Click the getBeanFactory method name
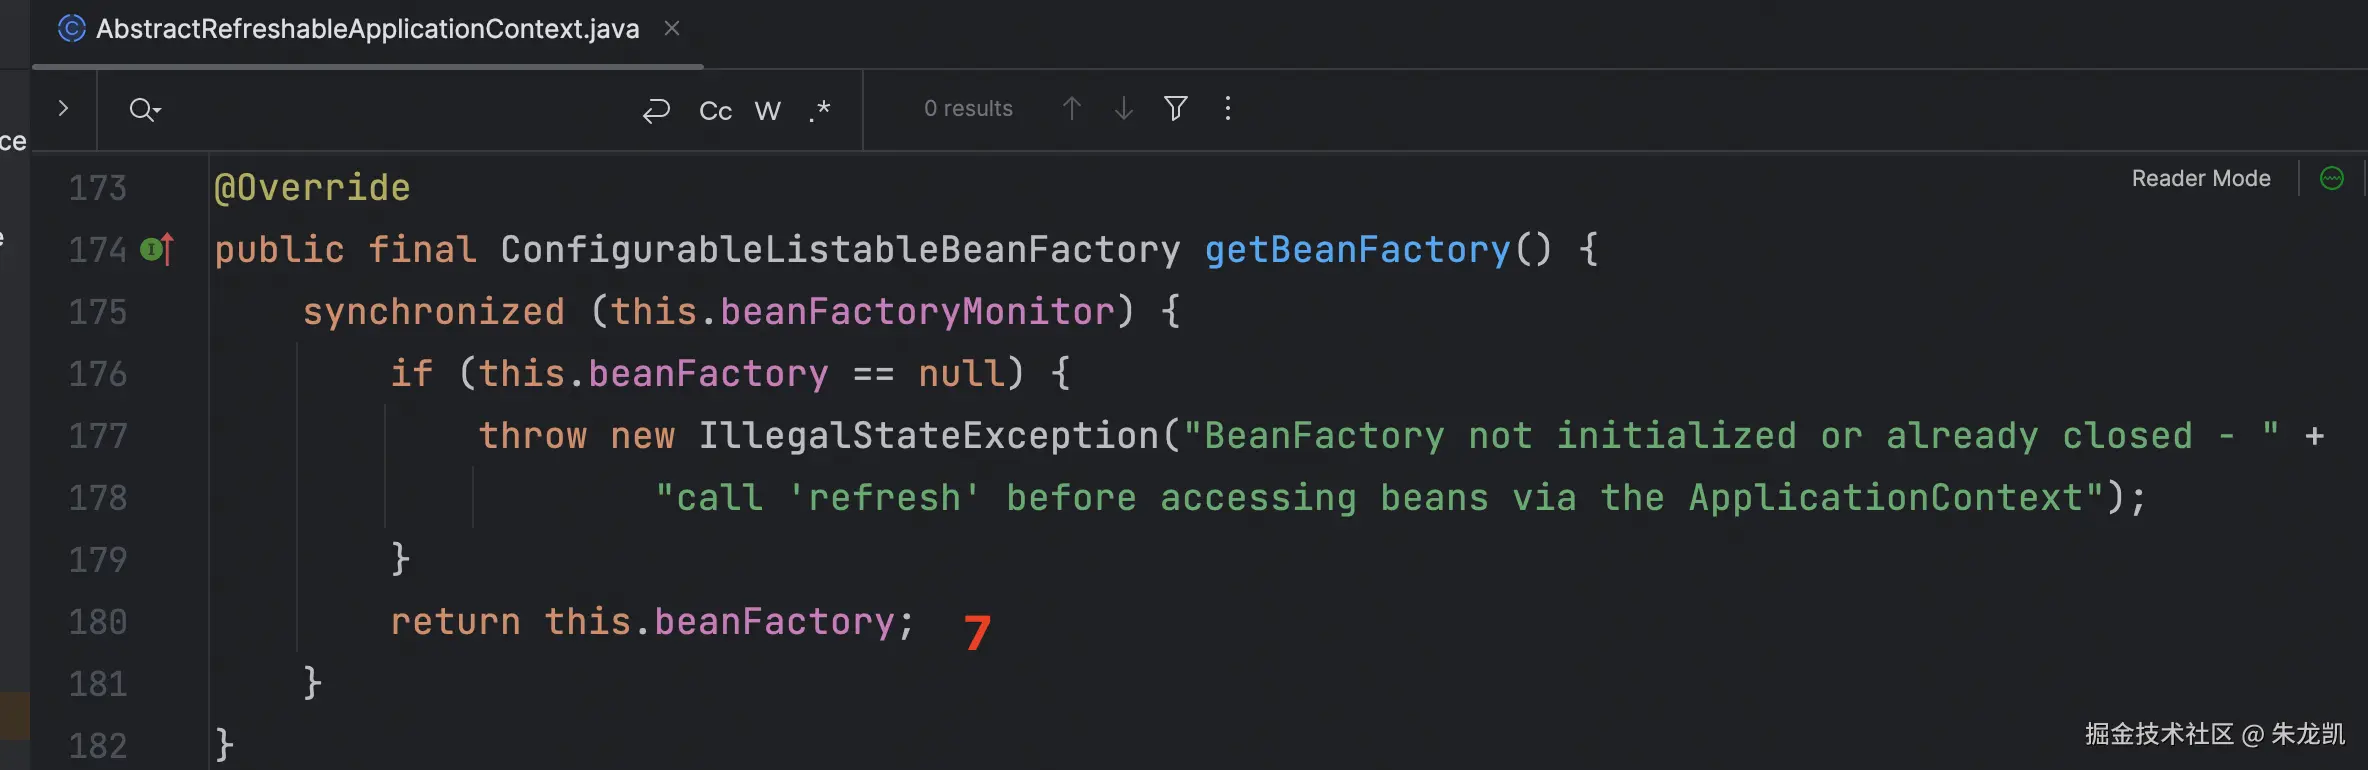 click(1357, 249)
